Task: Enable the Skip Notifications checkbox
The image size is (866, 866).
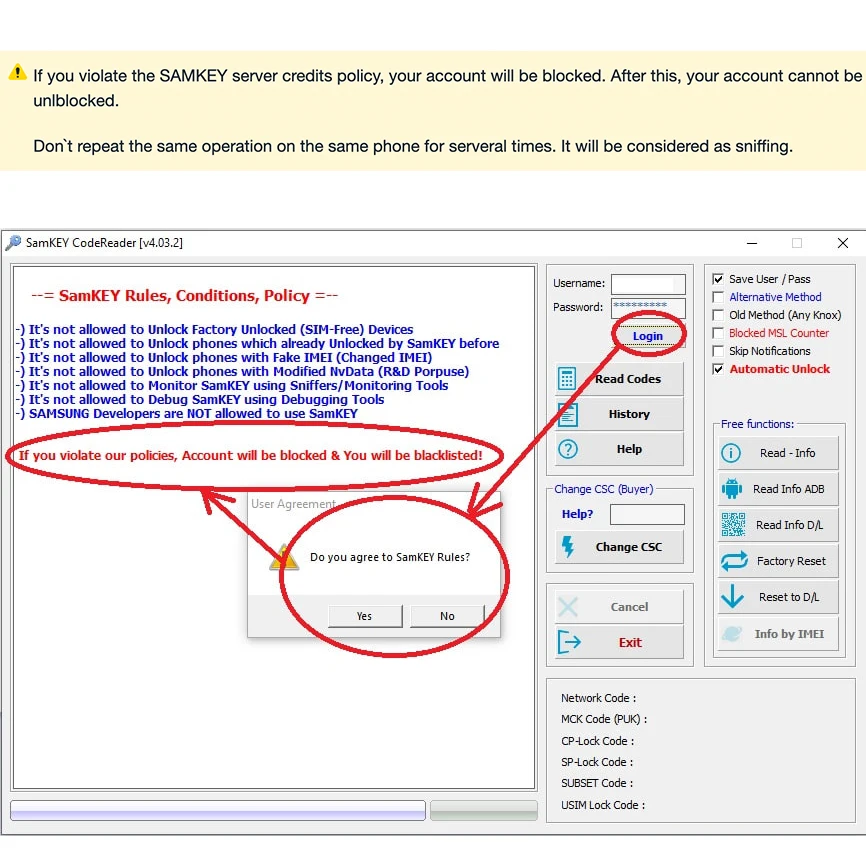Action: click(718, 351)
